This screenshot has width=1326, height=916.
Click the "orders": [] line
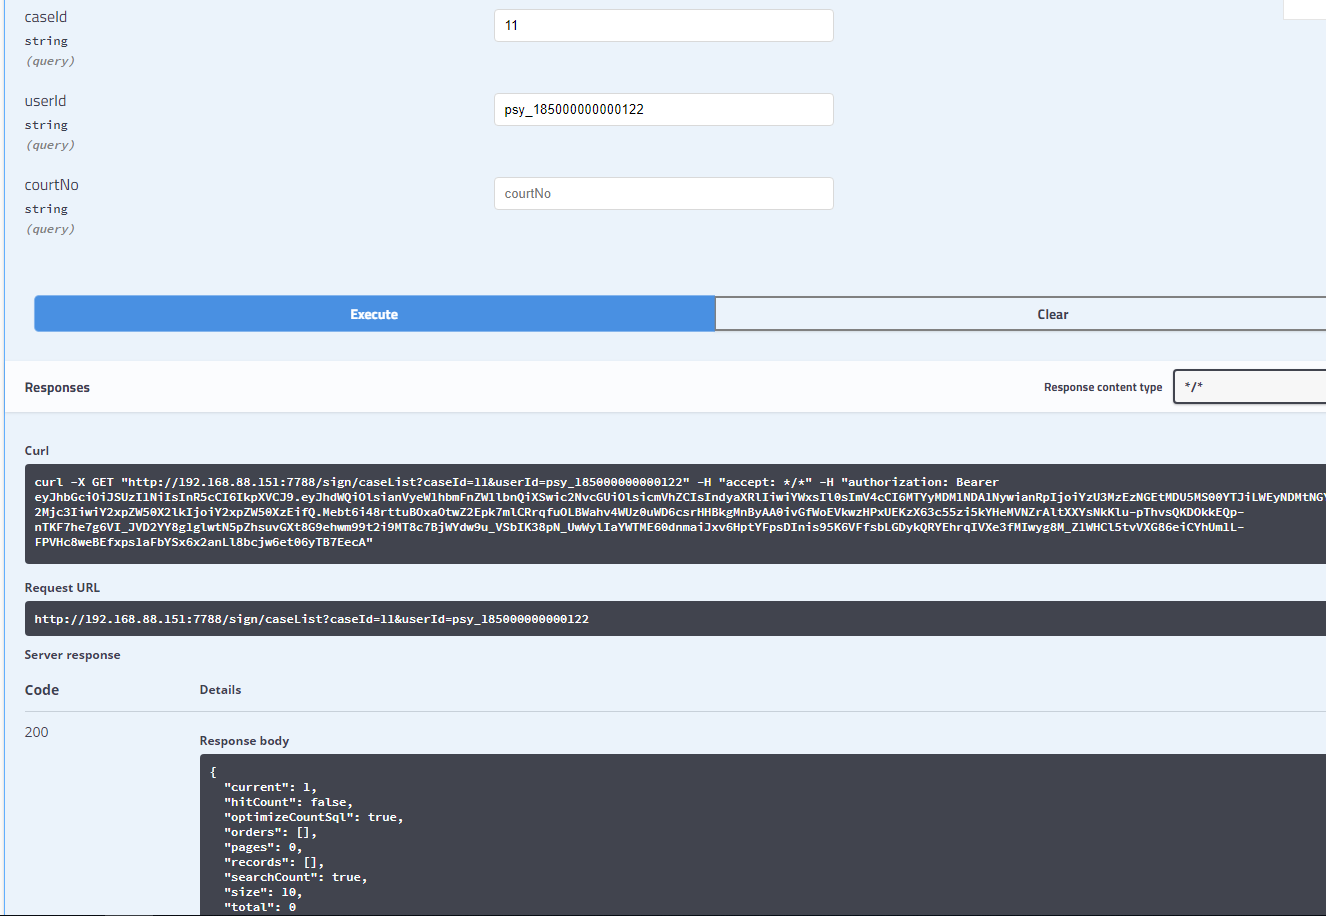coord(270,832)
